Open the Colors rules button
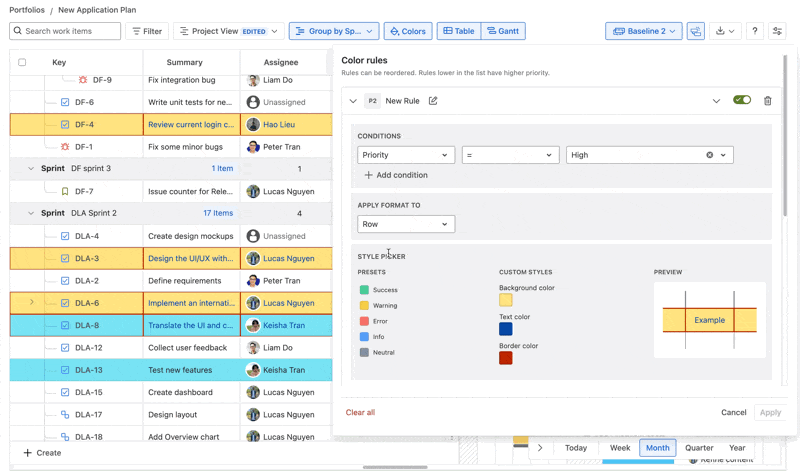Image resolution: width=800 pixels, height=471 pixels. (x=408, y=31)
